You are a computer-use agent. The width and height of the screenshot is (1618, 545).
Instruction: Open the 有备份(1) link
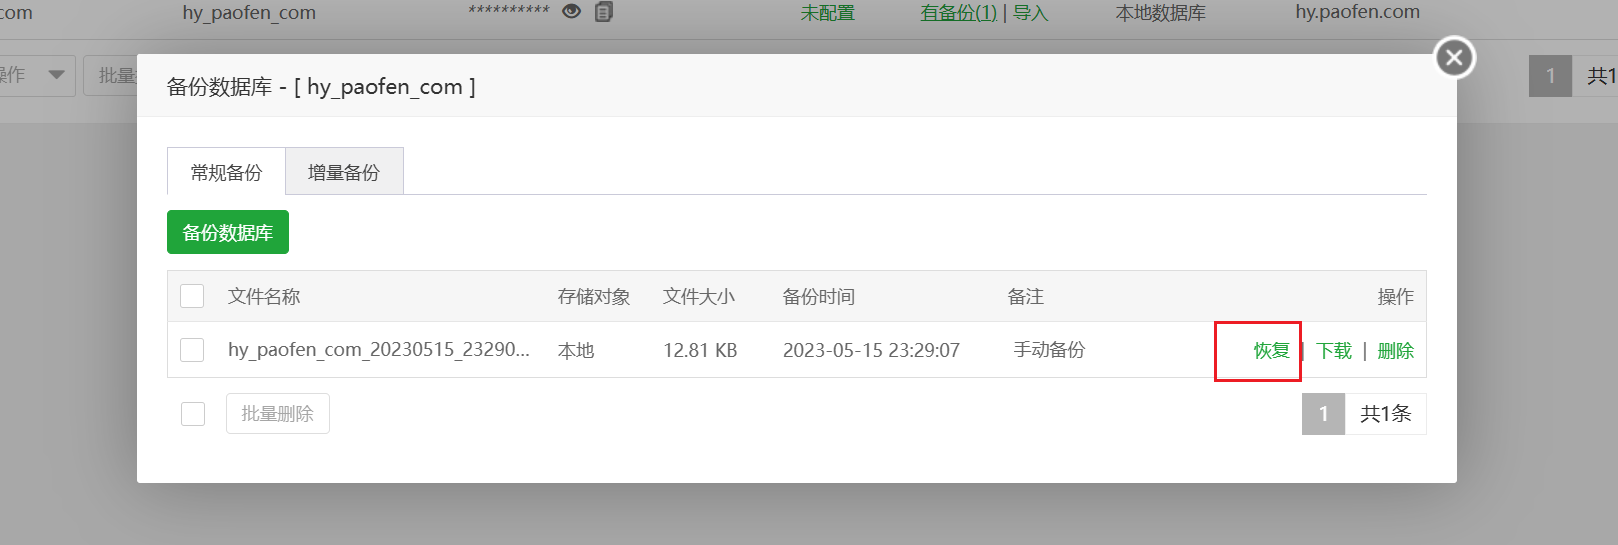tap(958, 13)
